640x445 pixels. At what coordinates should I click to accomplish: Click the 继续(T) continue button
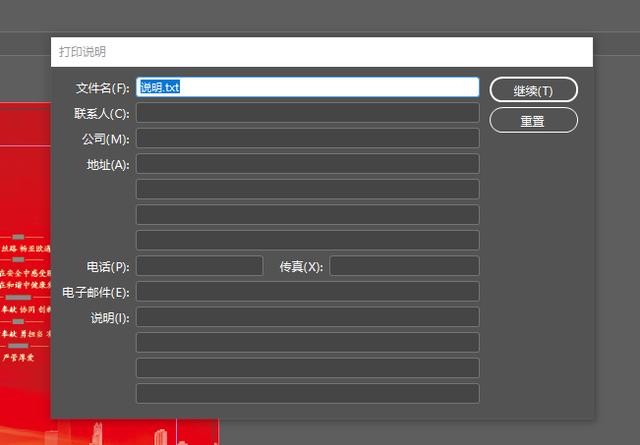533,89
